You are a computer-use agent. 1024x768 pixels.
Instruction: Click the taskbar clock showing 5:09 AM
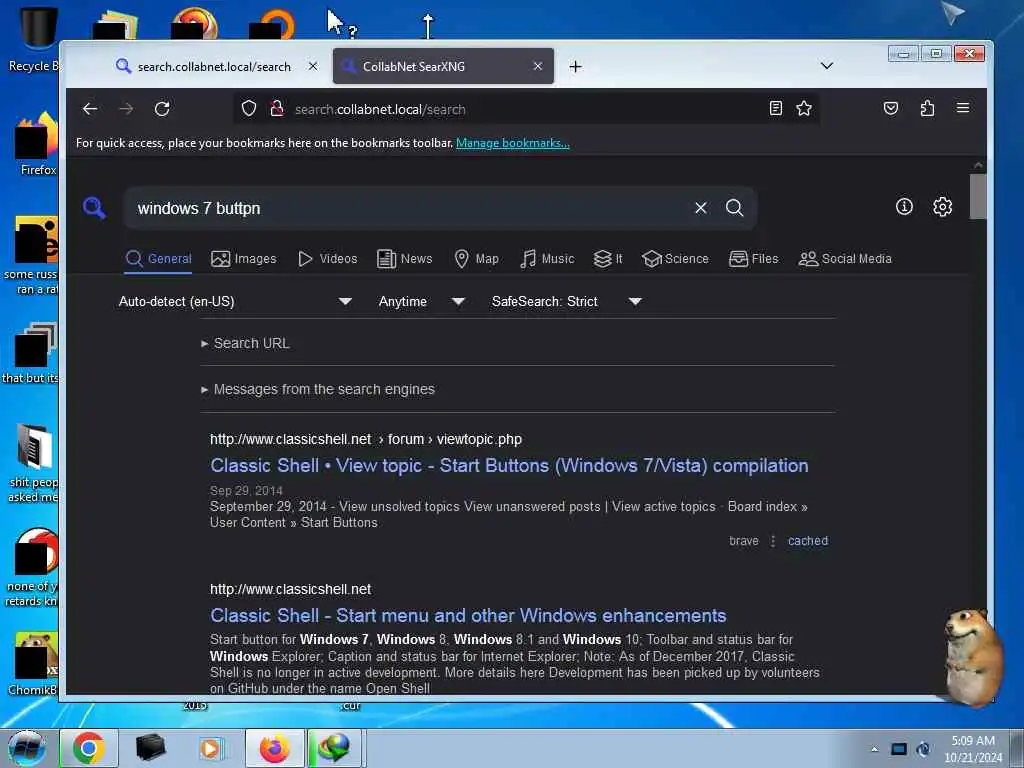coord(973,749)
